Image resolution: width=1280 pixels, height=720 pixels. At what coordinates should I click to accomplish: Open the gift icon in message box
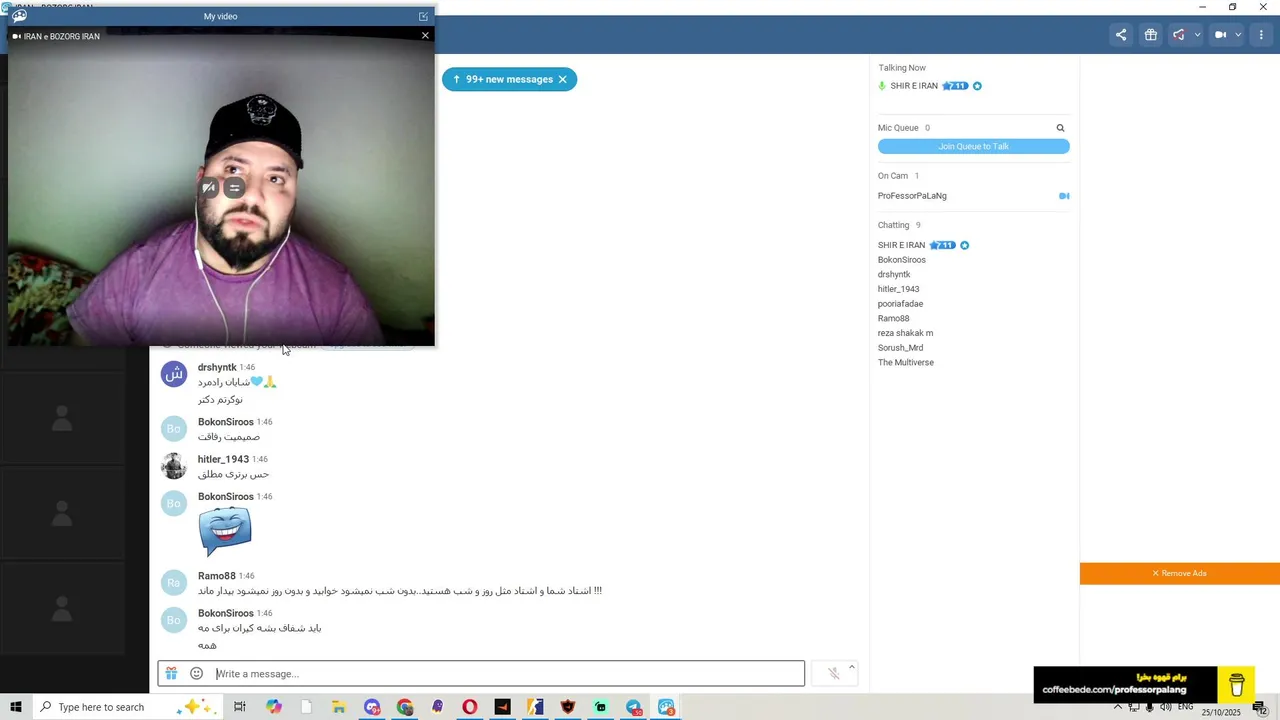[x=171, y=674]
